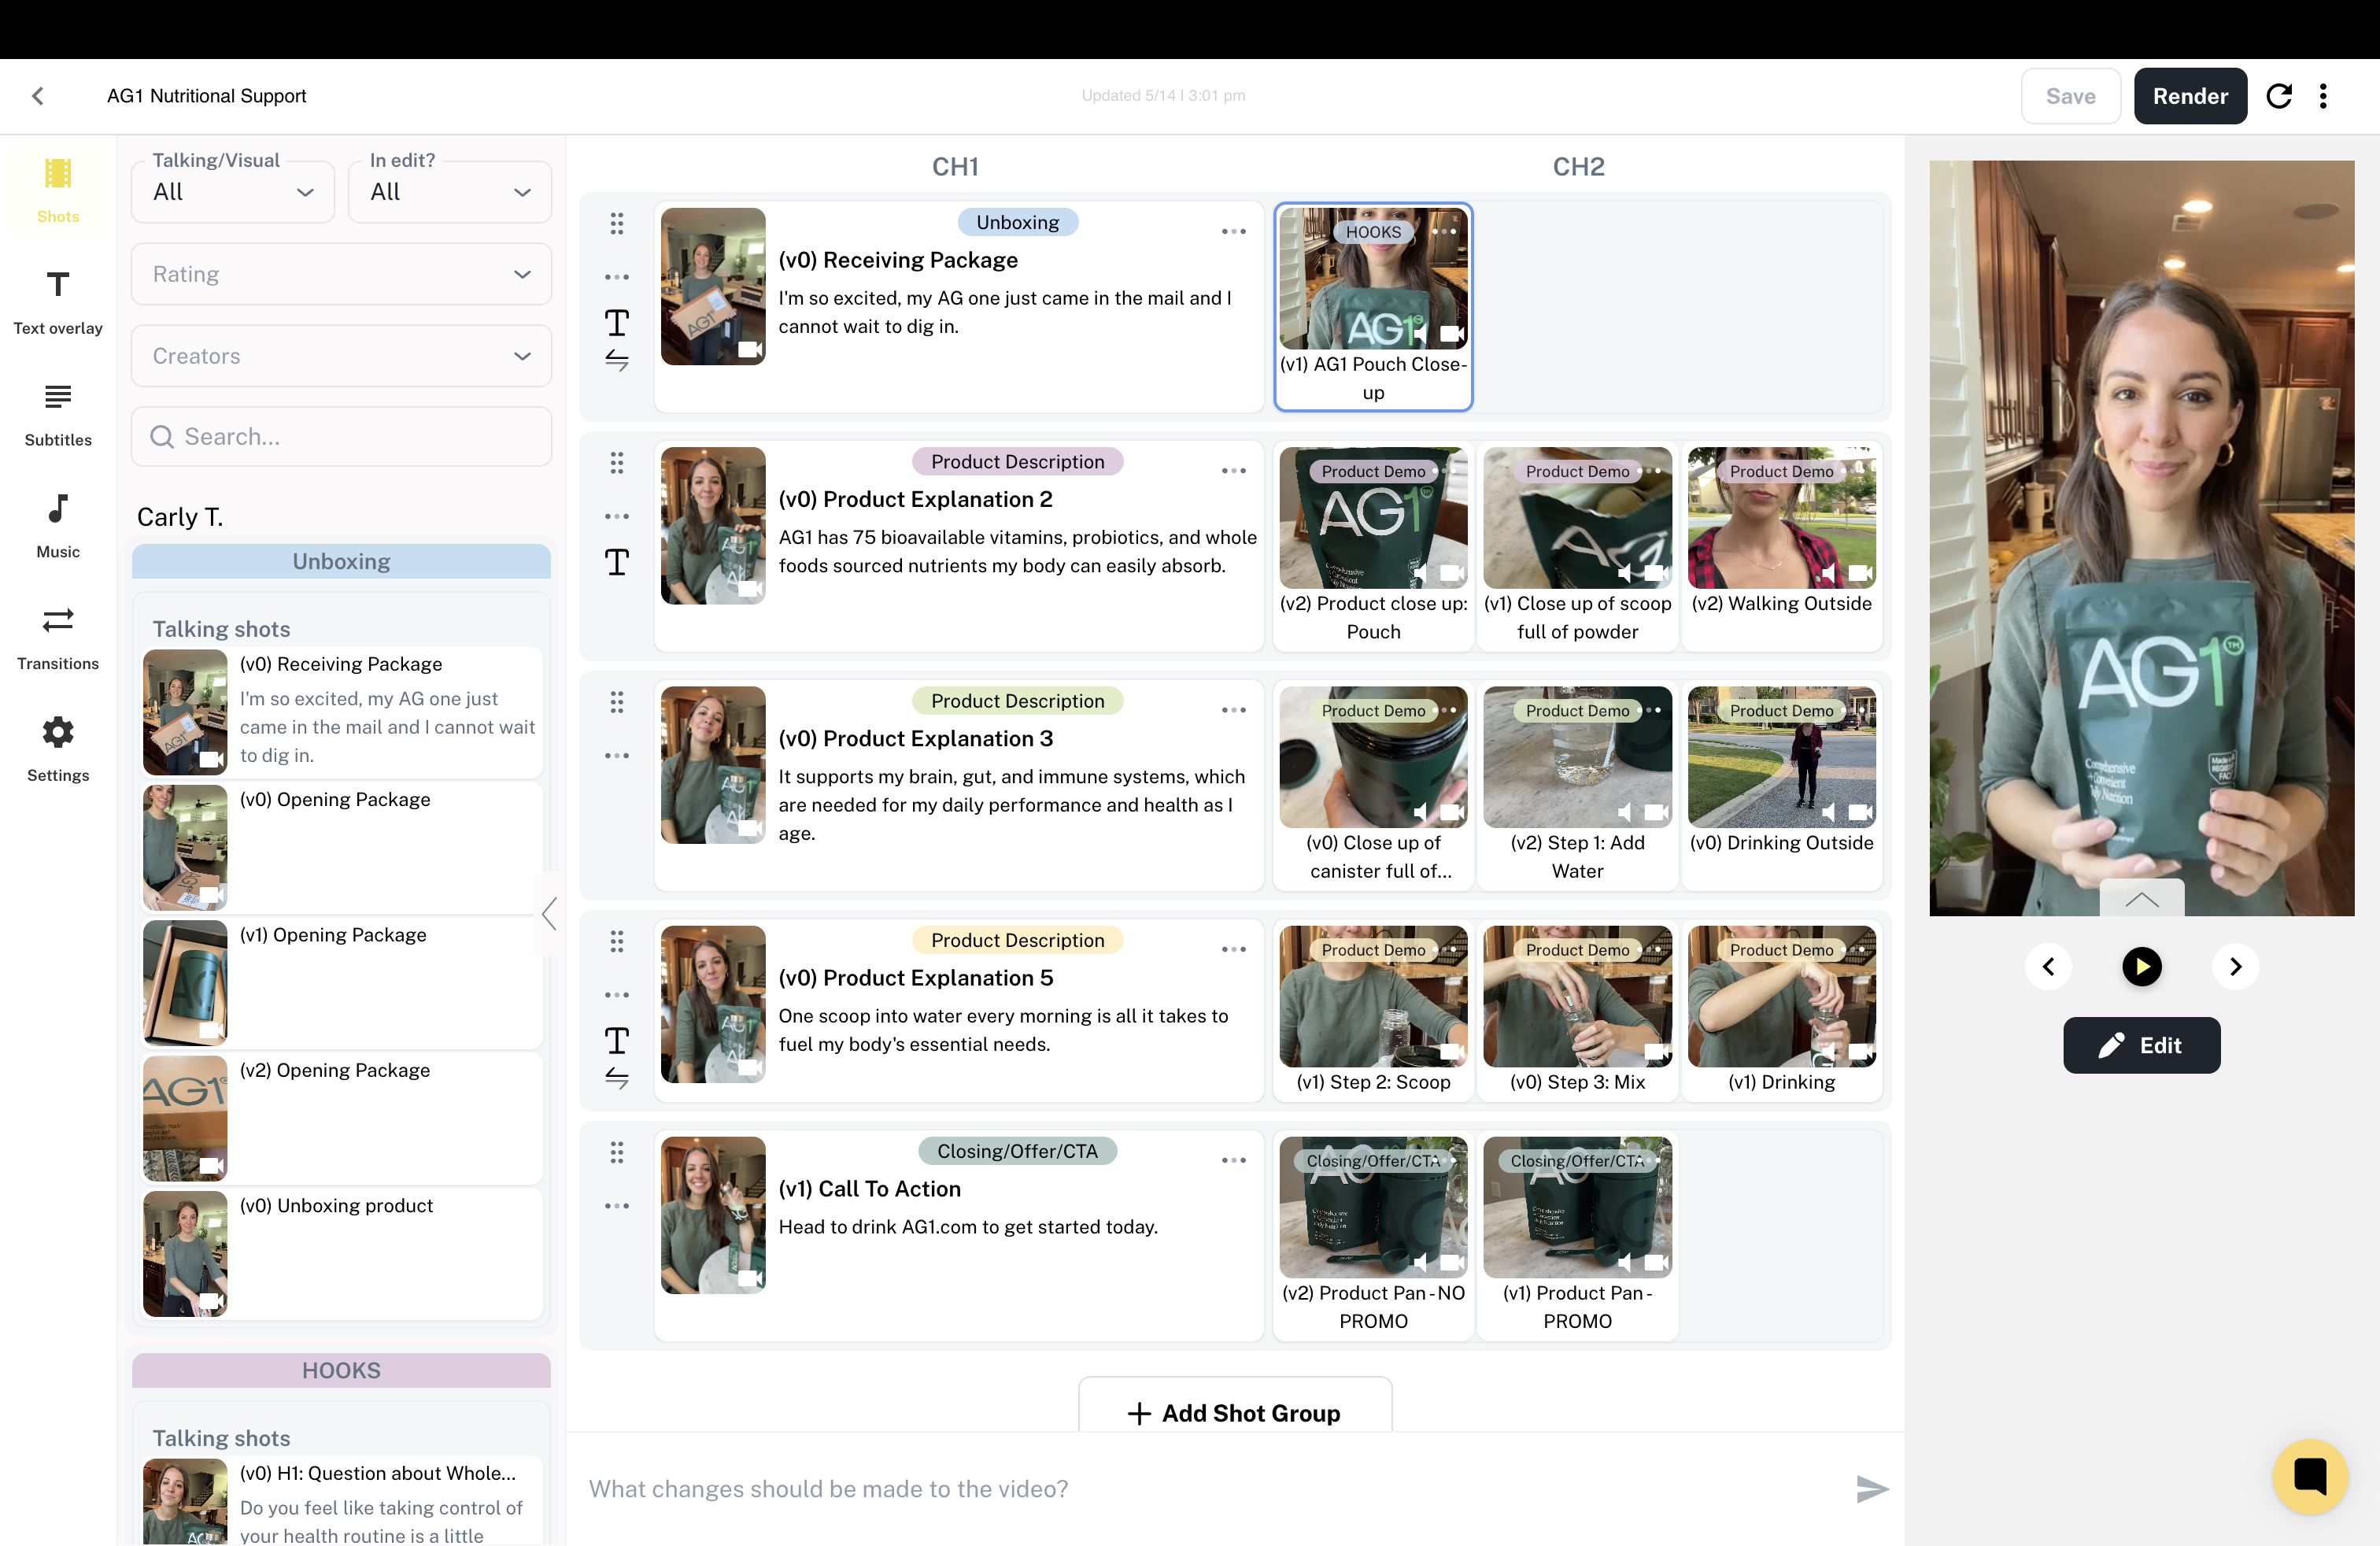The image size is (2380, 1546).
Task: Click the AG1 Nutritional Support project title
Action: point(206,96)
